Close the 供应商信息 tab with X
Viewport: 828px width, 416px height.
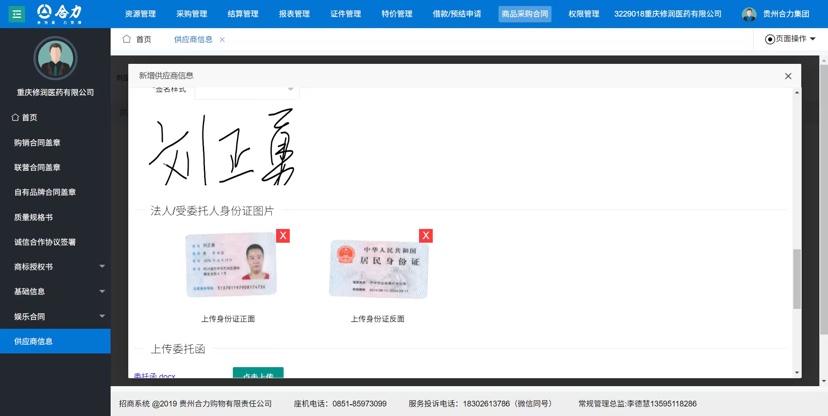click(222, 40)
